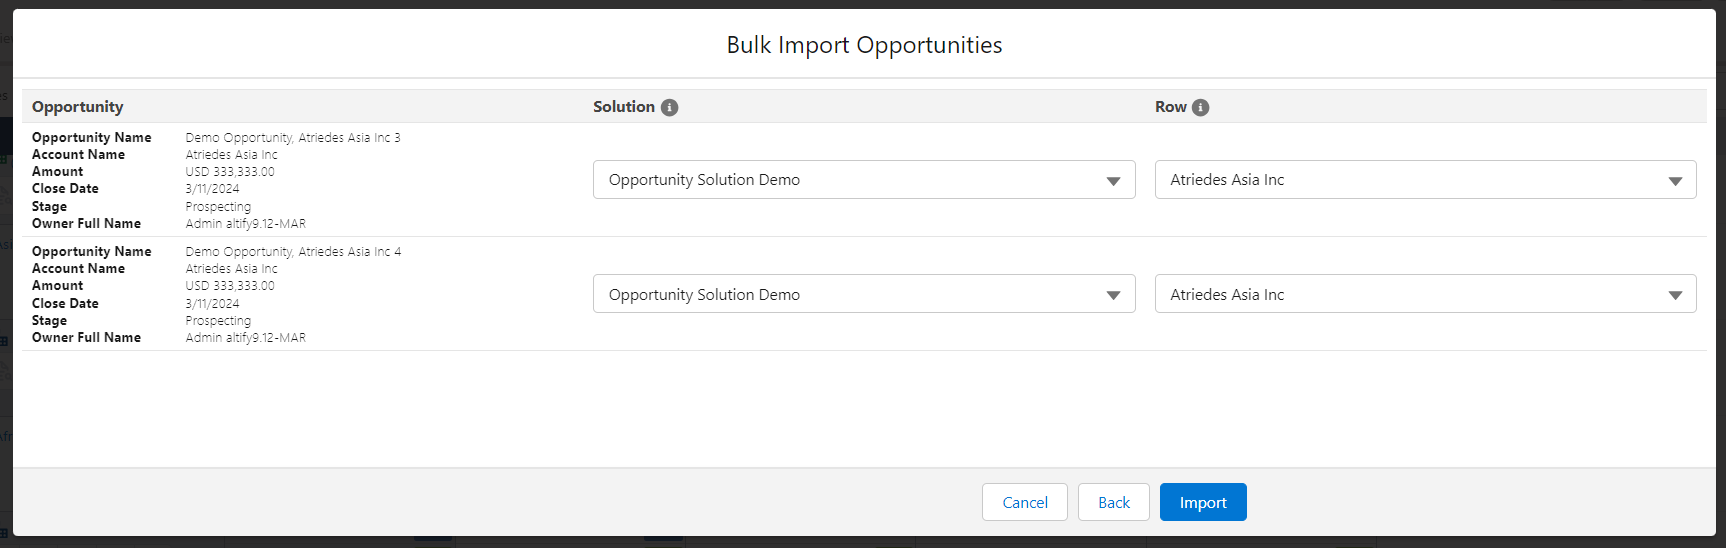Click first opportunity's USD 333,333.00 amount
This screenshot has width=1726, height=548.
coord(230,172)
